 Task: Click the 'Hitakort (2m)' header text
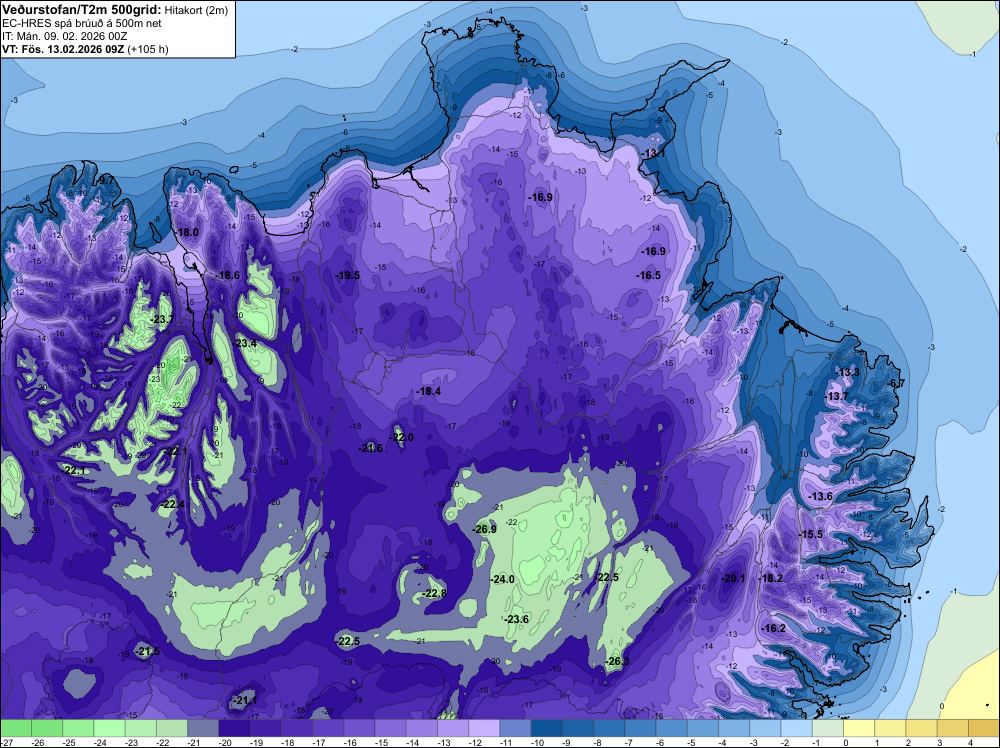[196, 10]
